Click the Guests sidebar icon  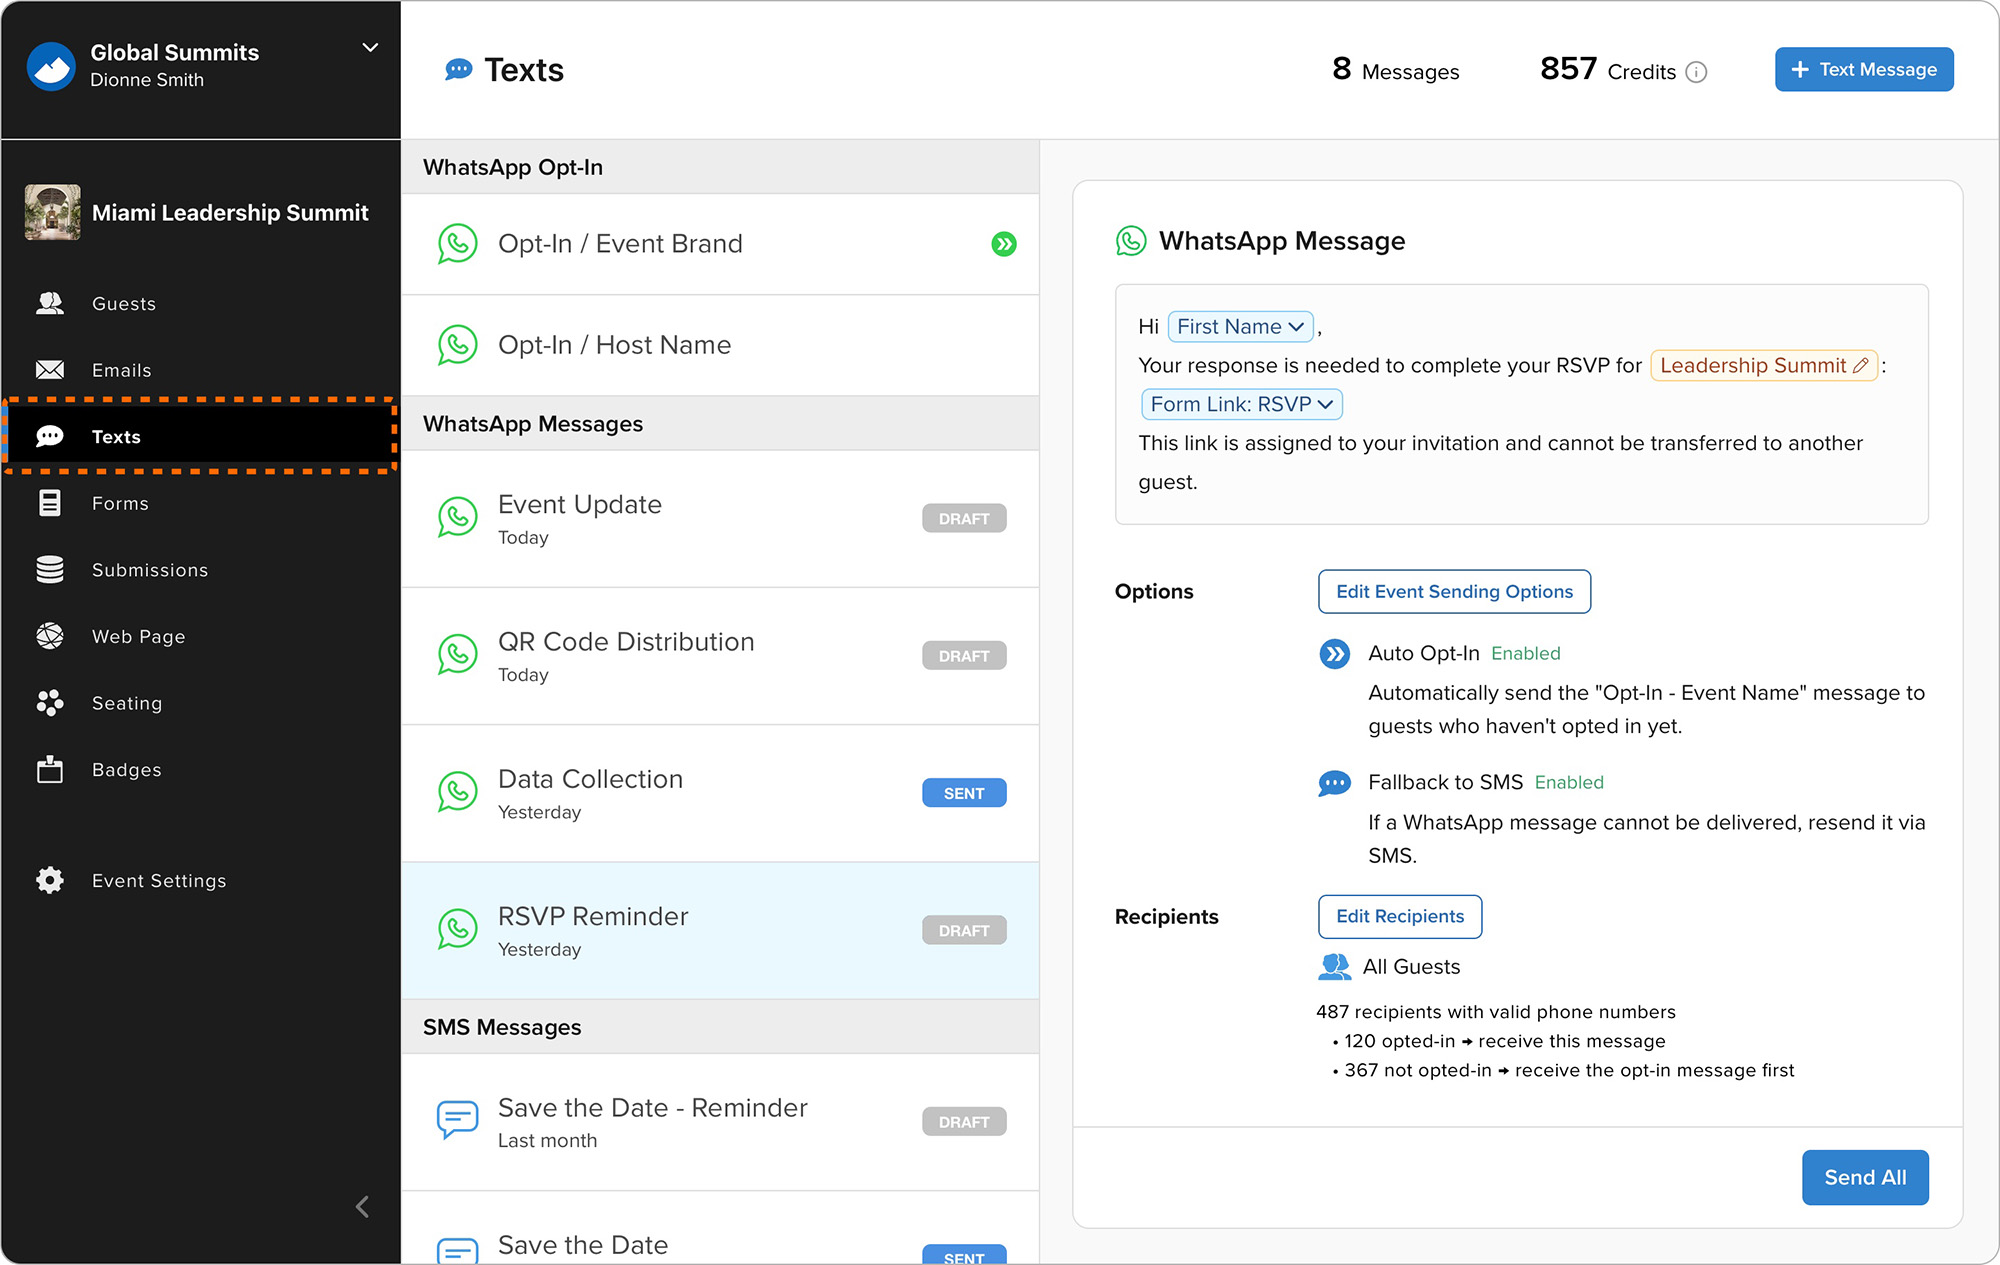(x=50, y=303)
